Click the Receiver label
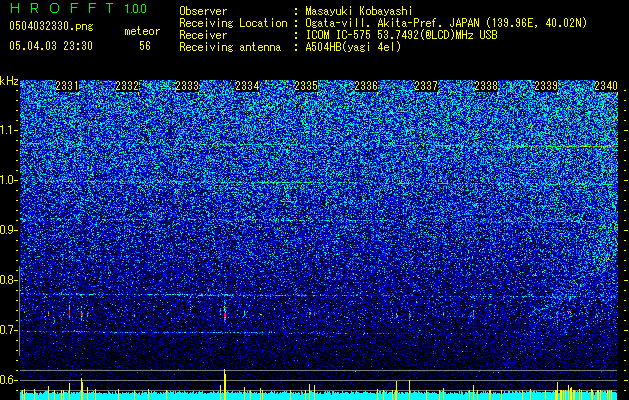629x400 pixels. (x=203, y=35)
